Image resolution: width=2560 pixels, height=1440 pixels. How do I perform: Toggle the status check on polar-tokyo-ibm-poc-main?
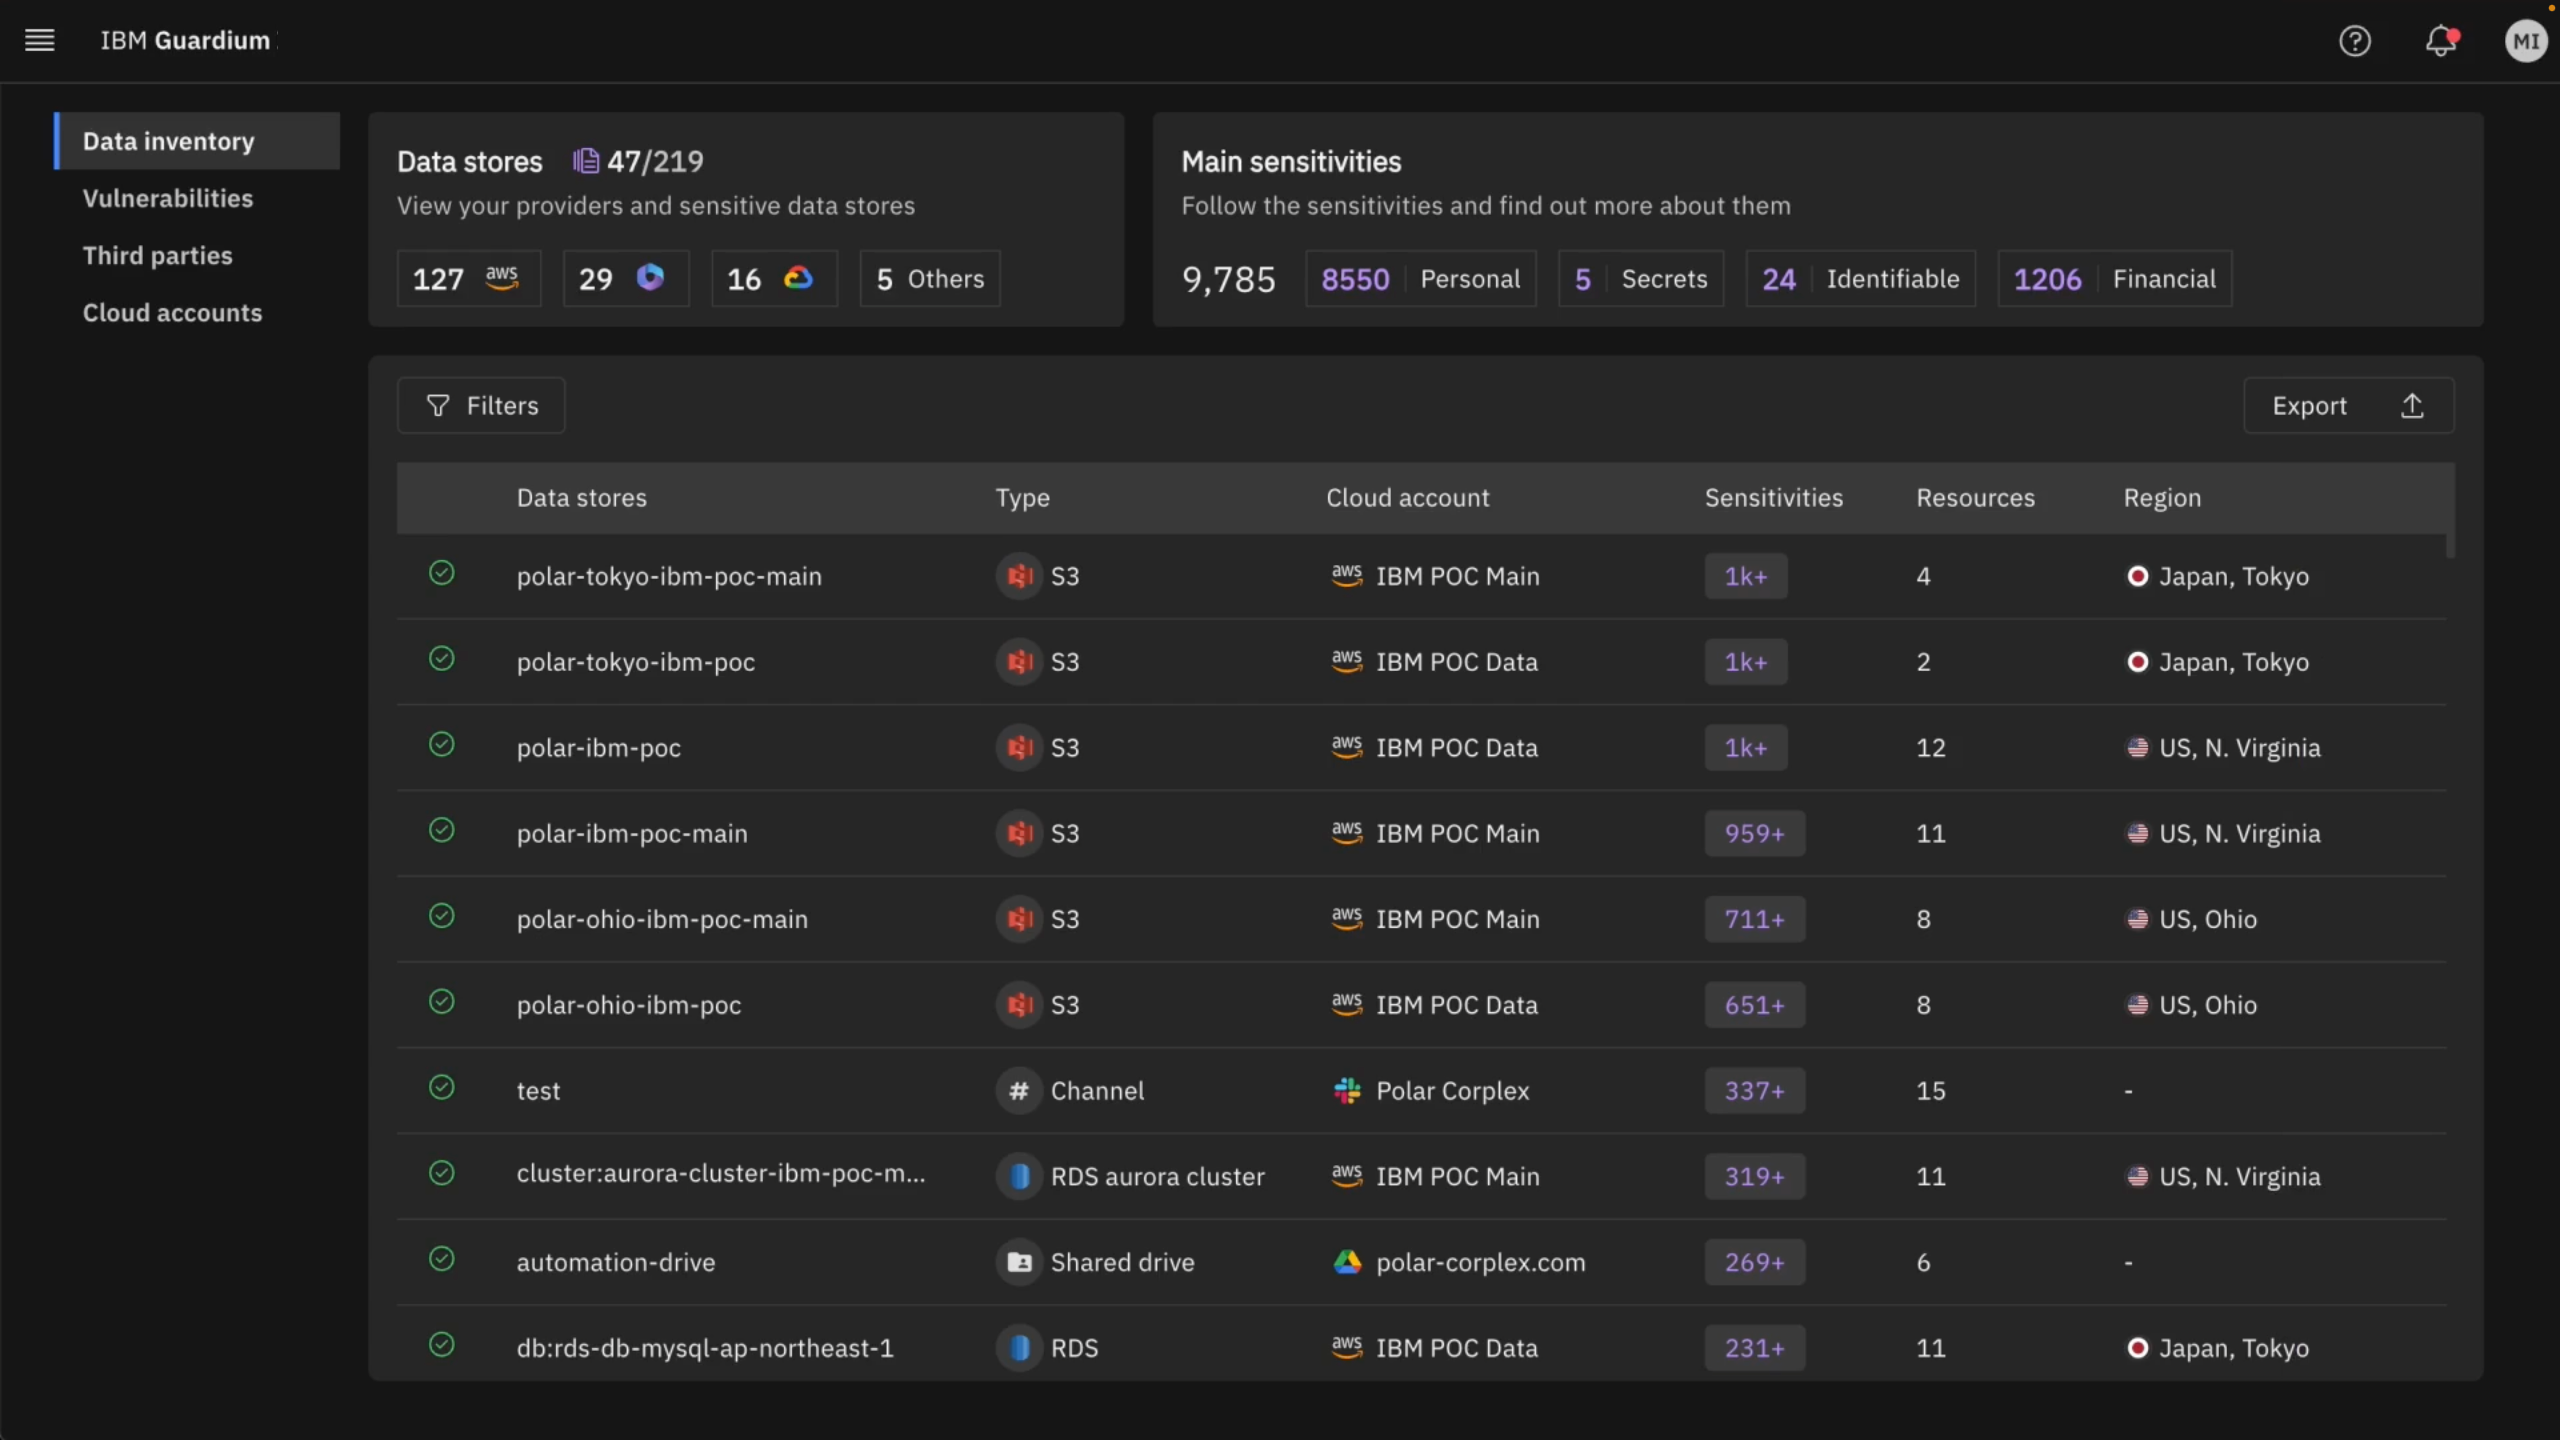tap(441, 573)
